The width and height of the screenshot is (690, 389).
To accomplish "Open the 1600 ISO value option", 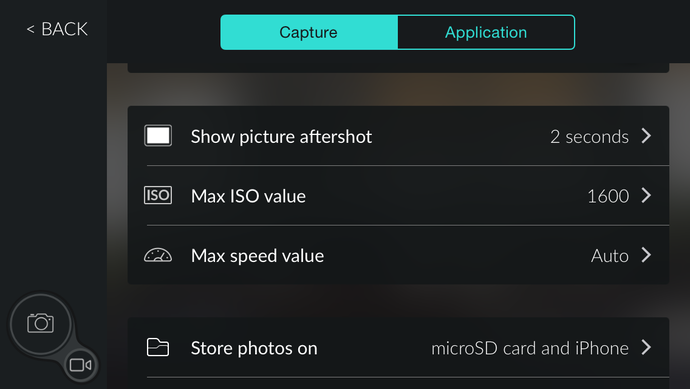I will tap(608, 196).
